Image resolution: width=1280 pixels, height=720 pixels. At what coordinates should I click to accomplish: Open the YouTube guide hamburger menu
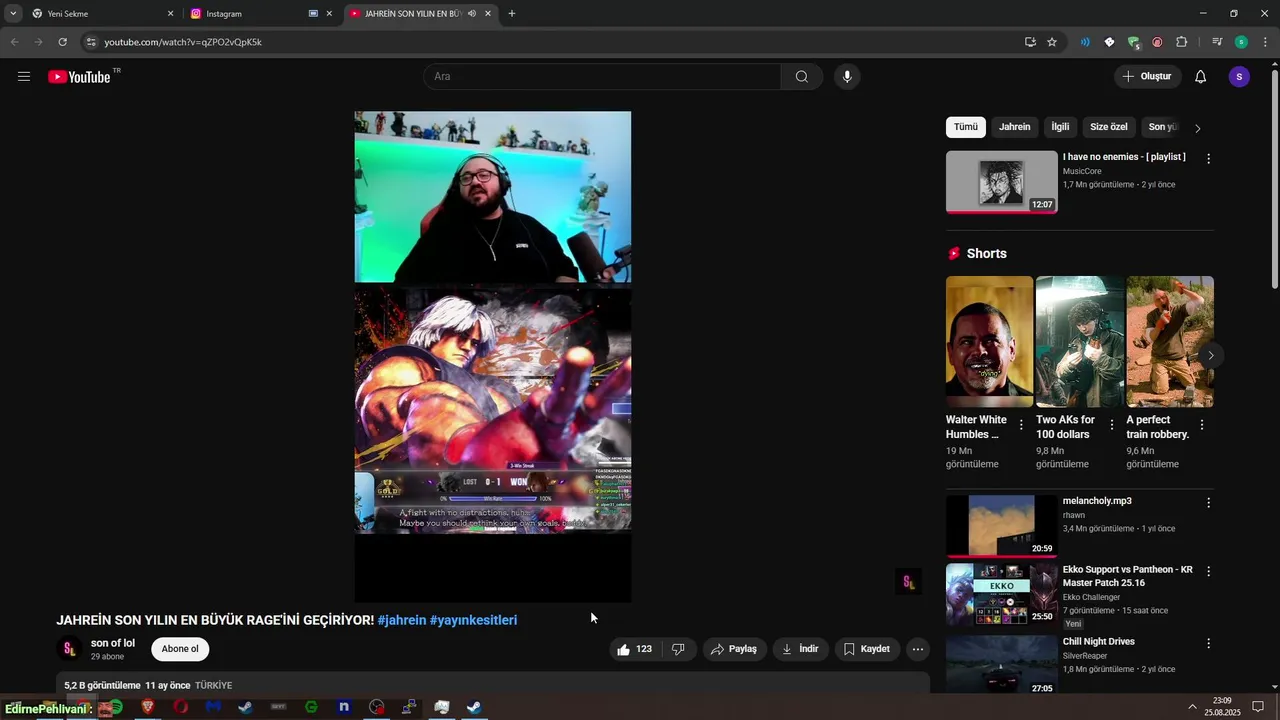tap(24, 77)
